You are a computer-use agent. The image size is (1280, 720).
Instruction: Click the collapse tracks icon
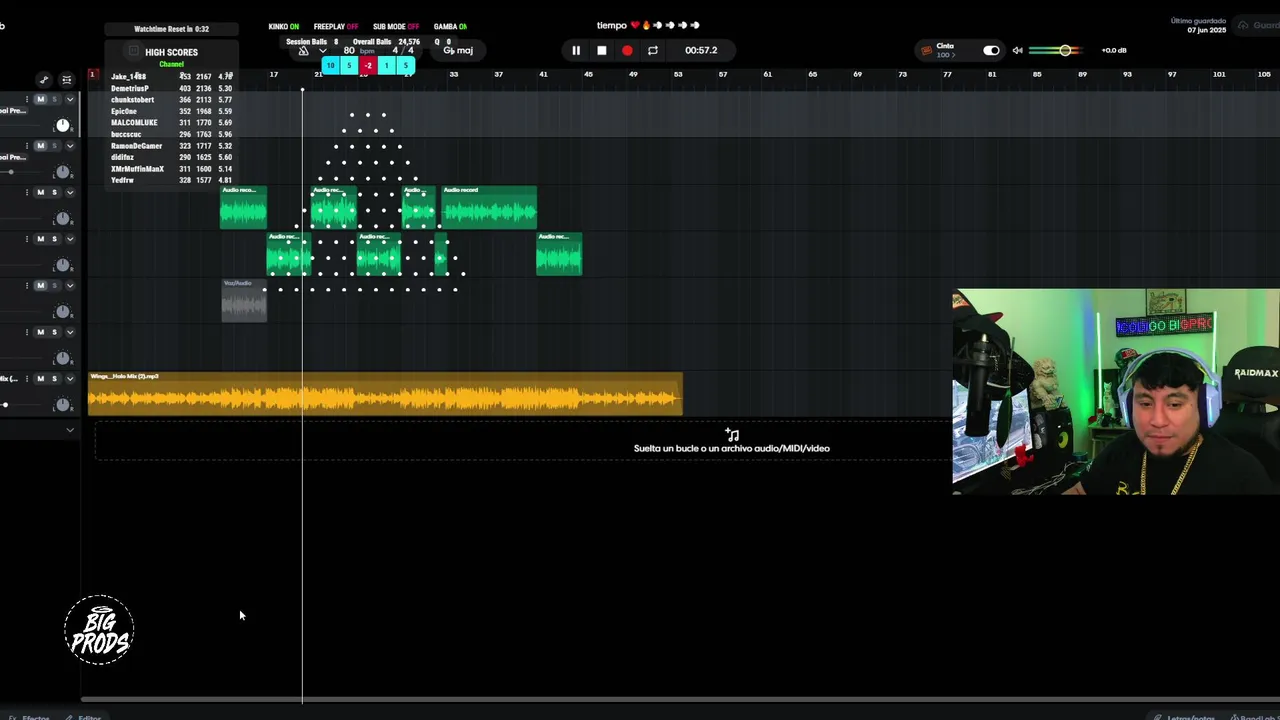(67, 80)
